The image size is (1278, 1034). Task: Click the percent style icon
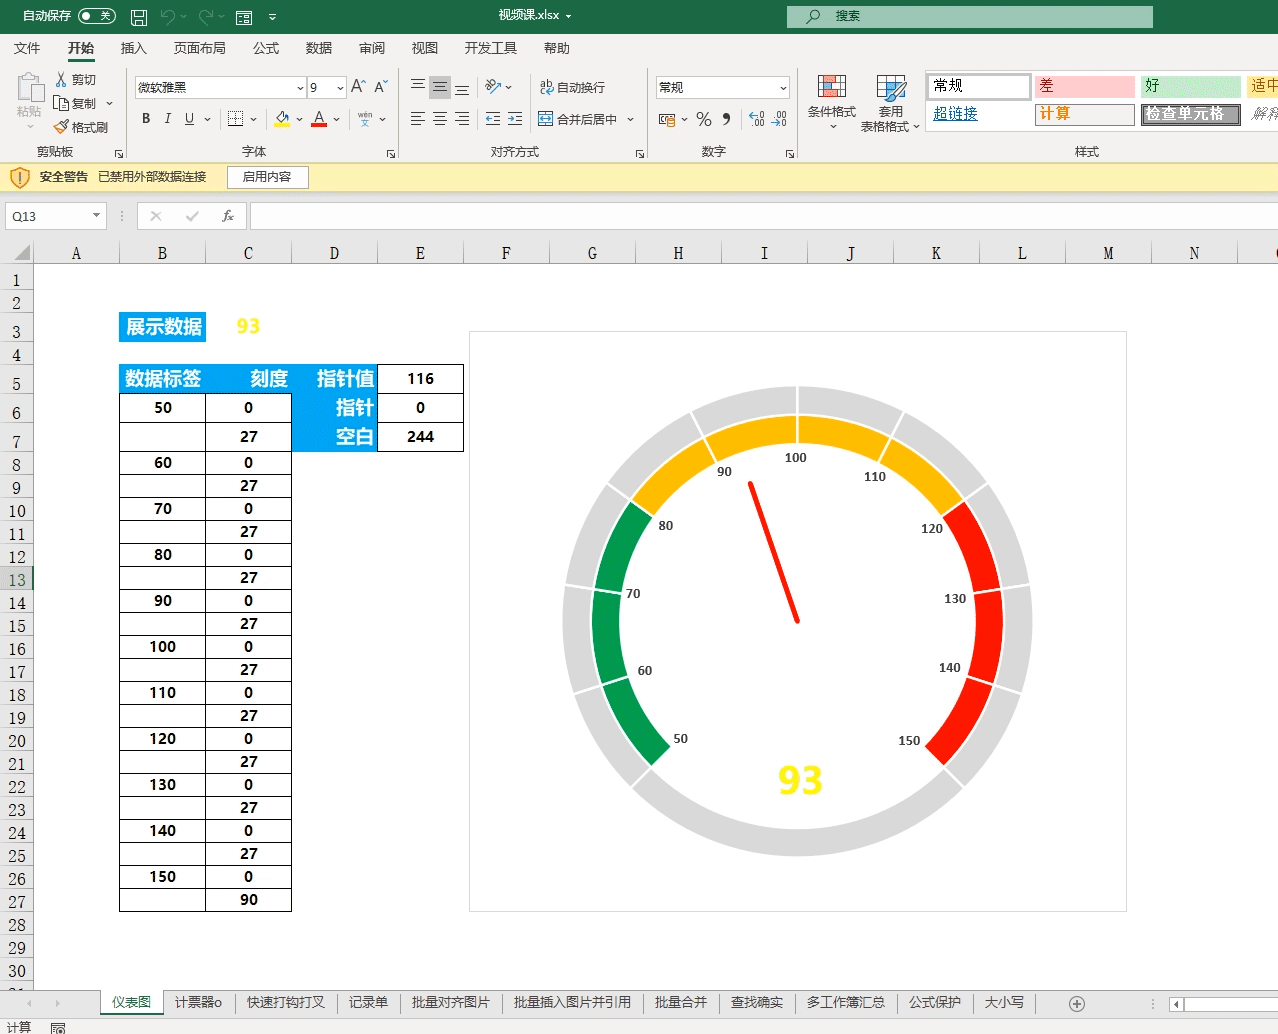click(704, 119)
